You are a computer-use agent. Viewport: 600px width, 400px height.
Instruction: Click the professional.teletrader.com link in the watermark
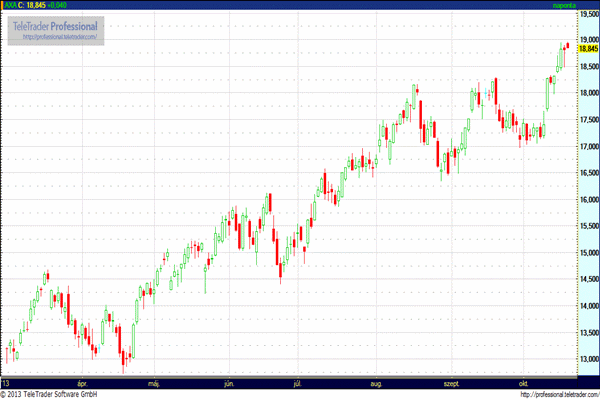[60, 37]
